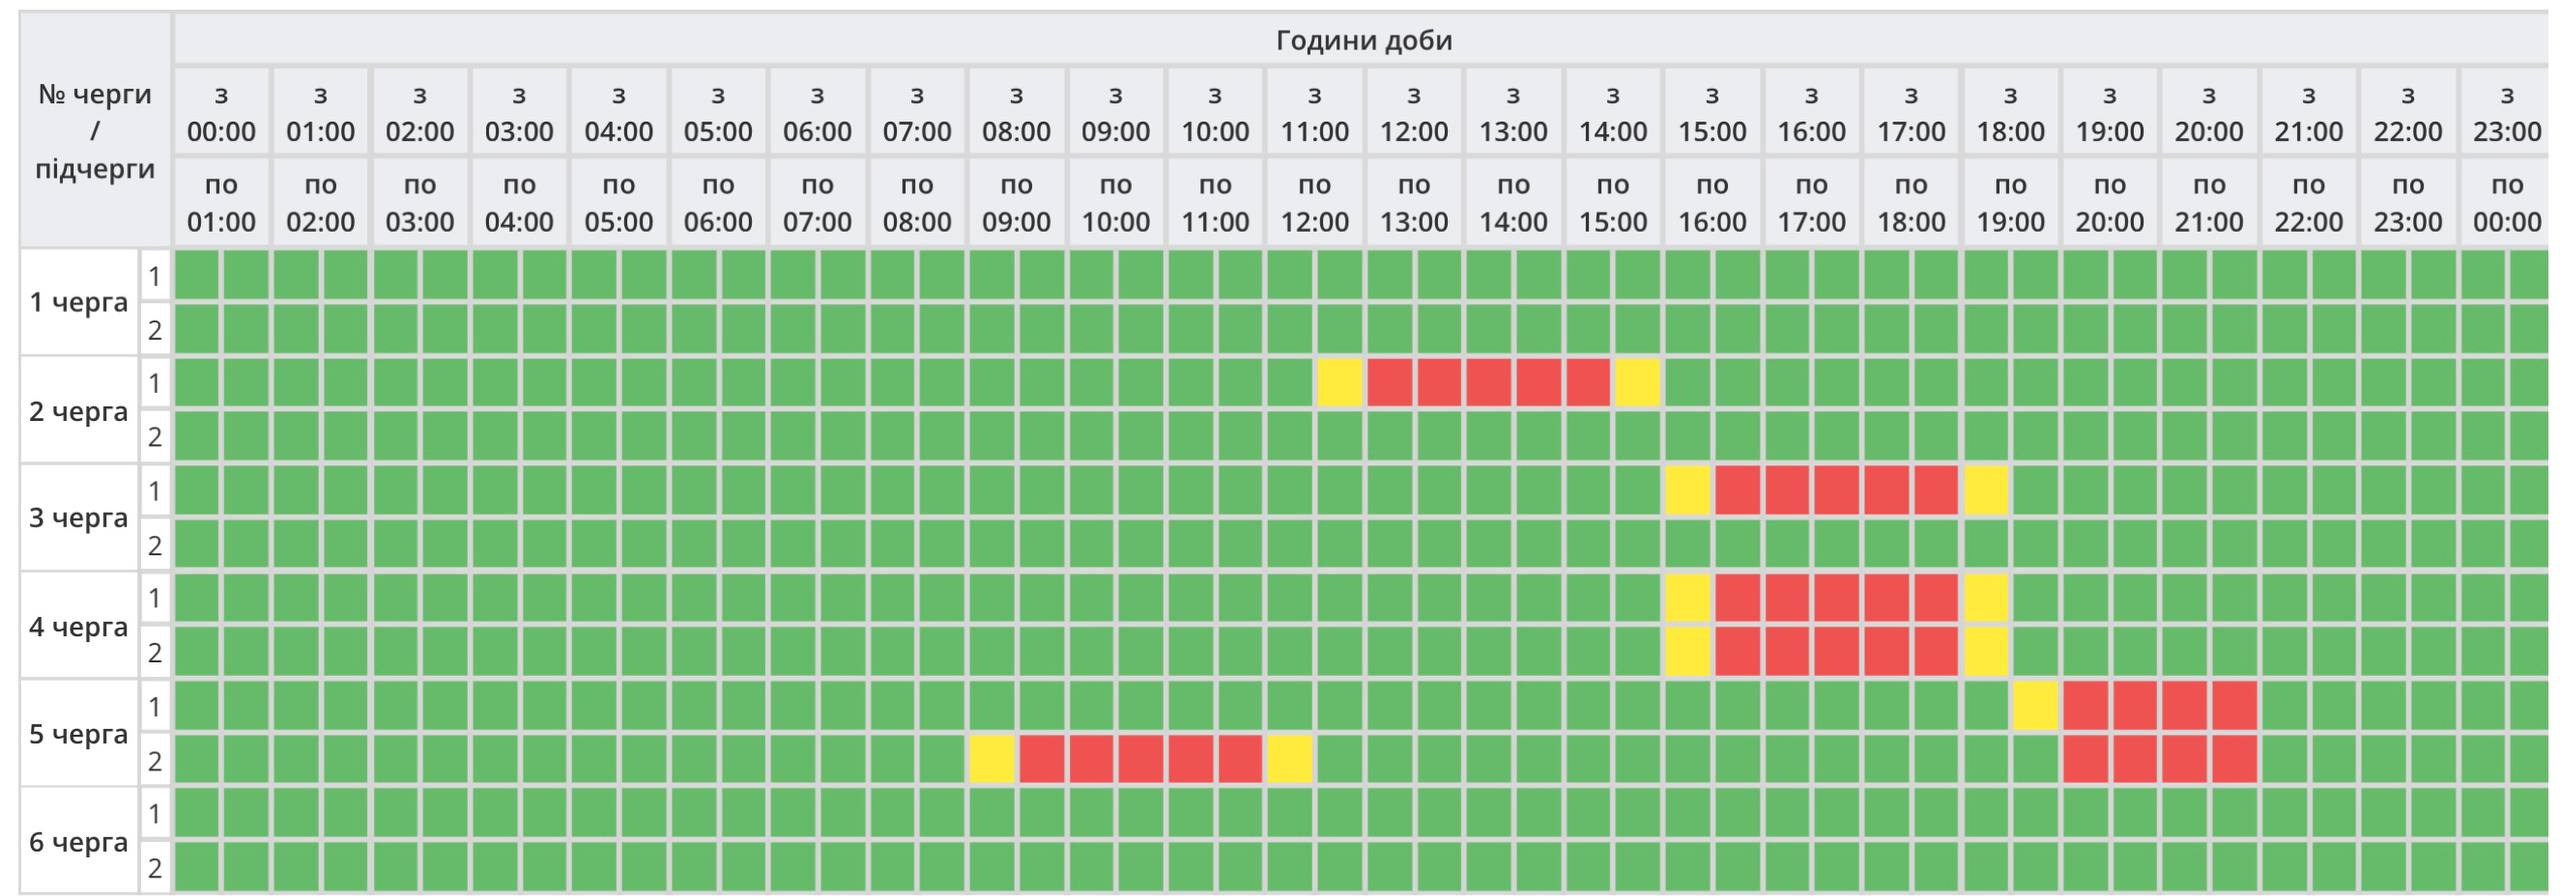Click first yellow cell in 2 черга row

[x=1339, y=384]
